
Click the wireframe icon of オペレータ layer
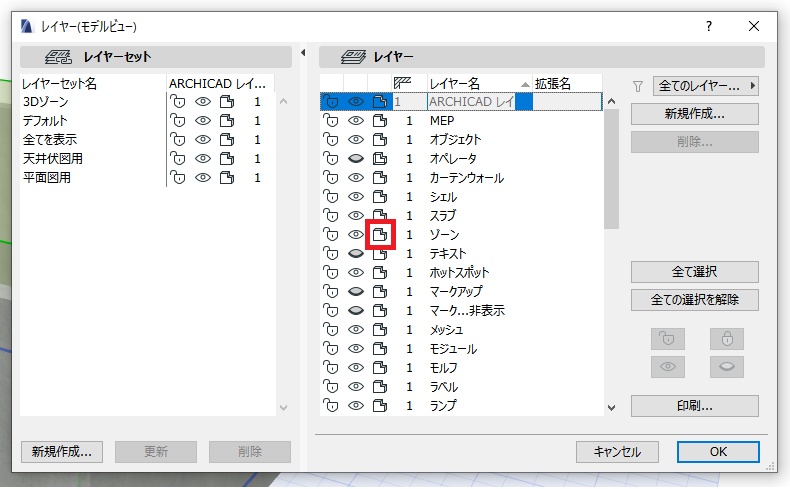[x=380, y=159]
